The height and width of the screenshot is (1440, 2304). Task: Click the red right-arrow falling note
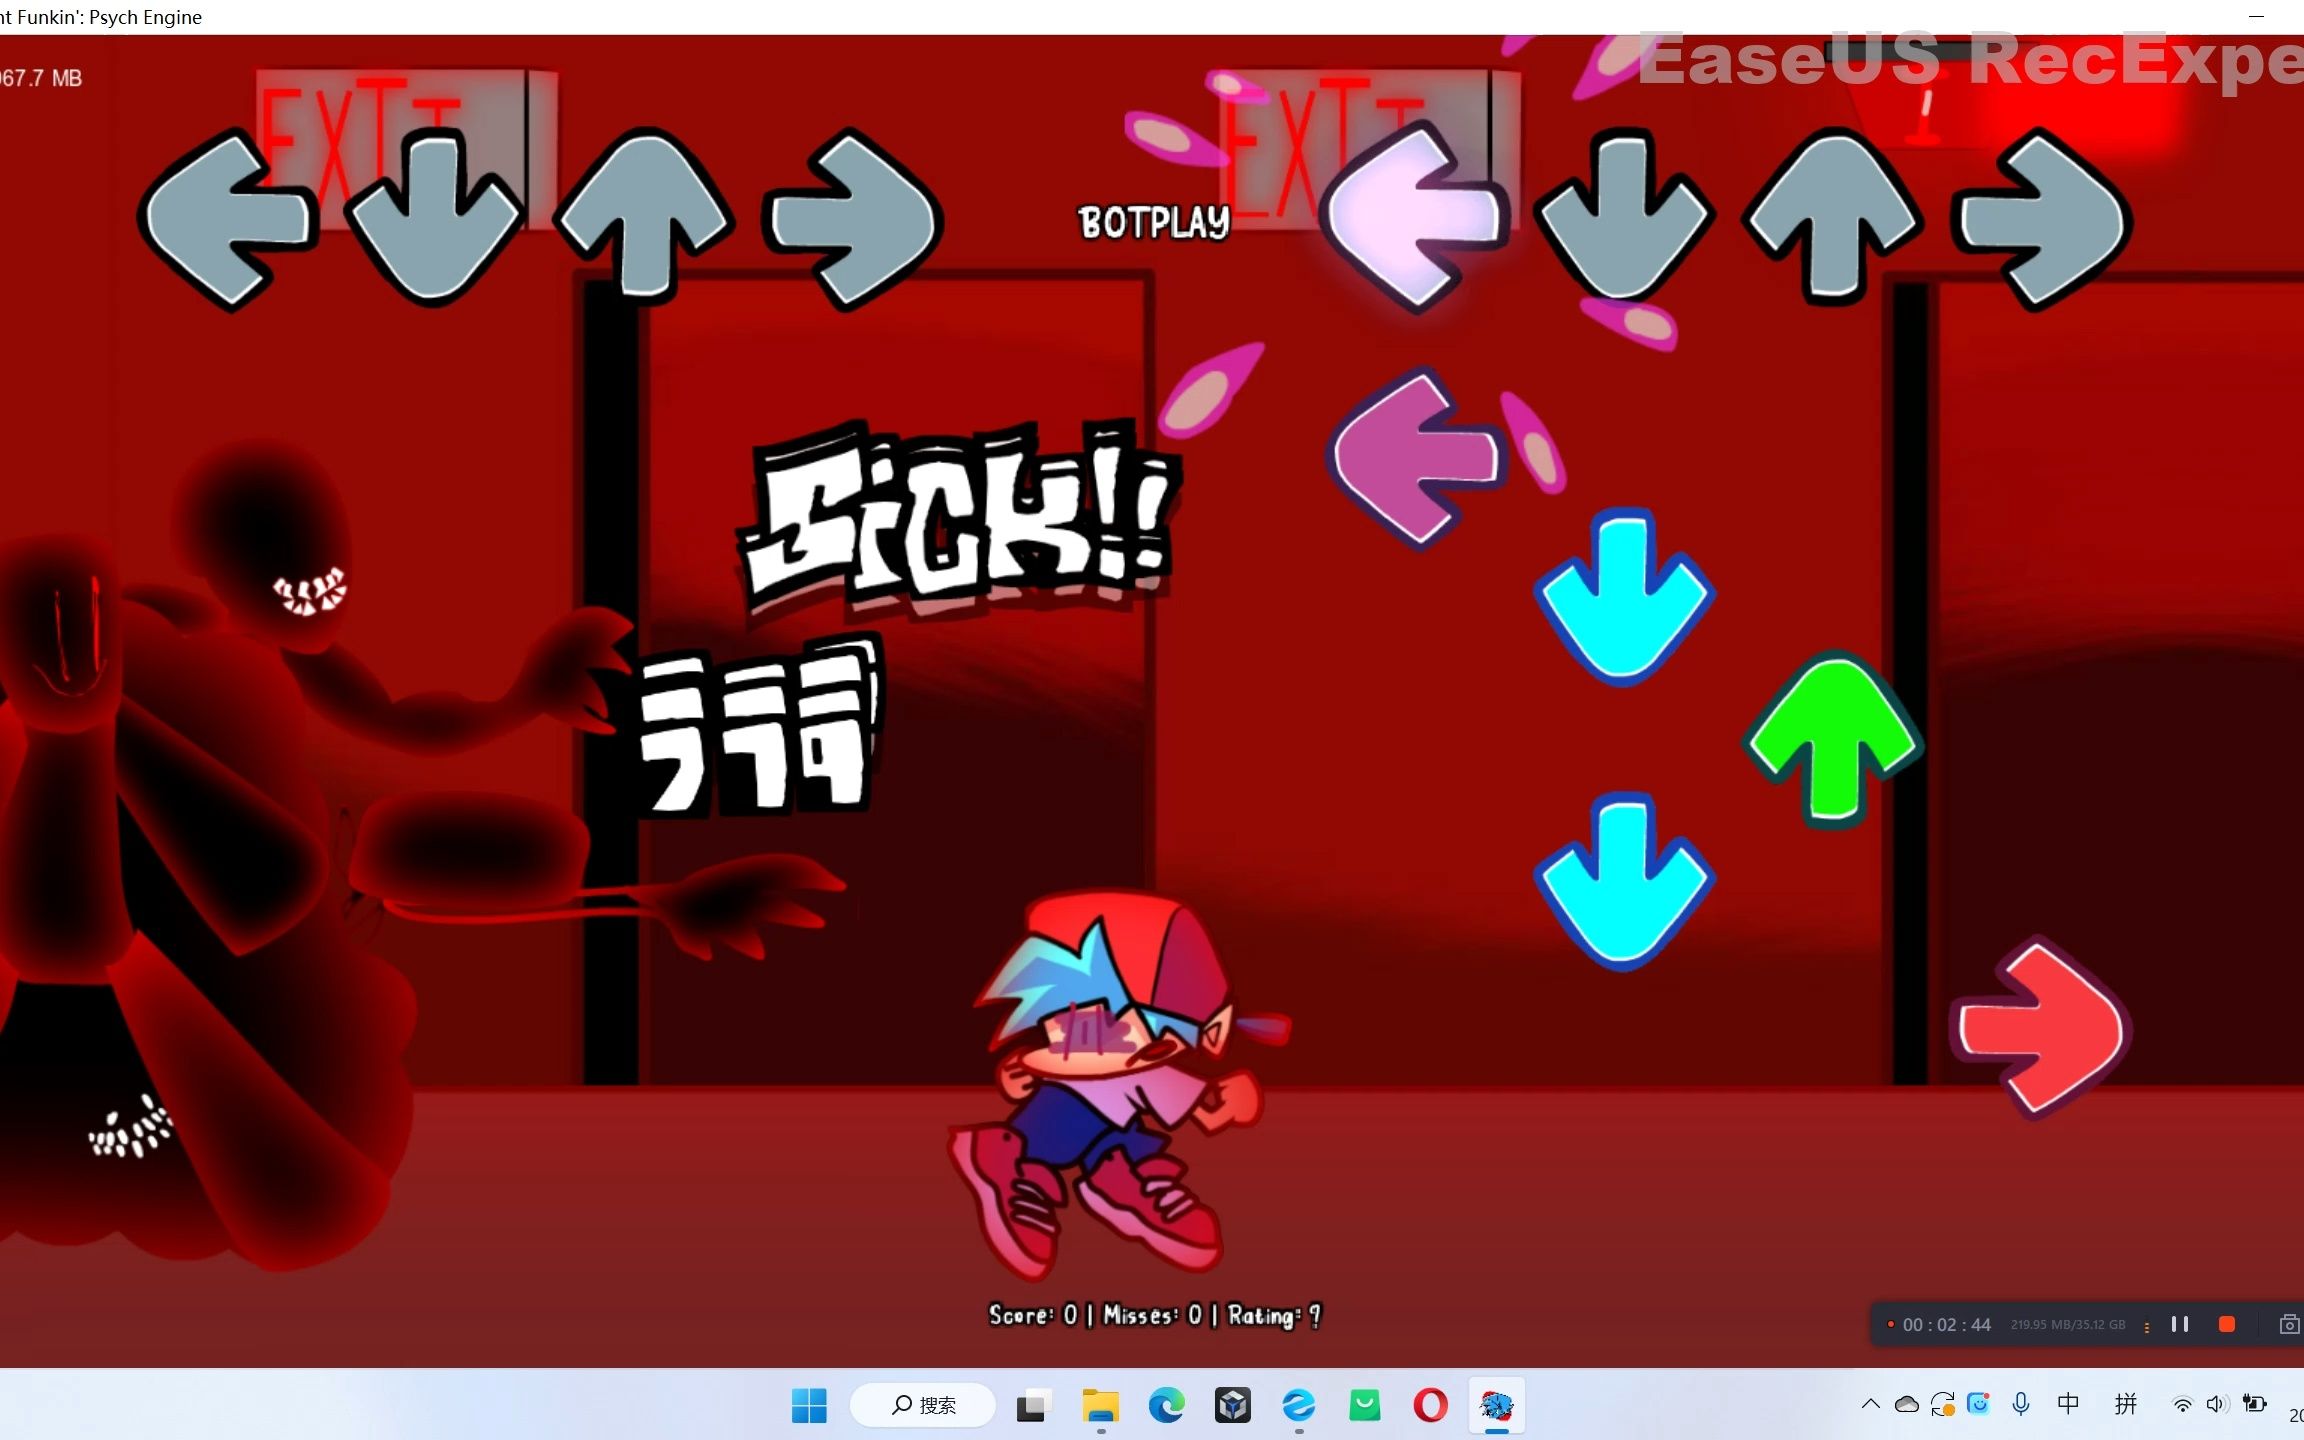coord(2042,1028)
